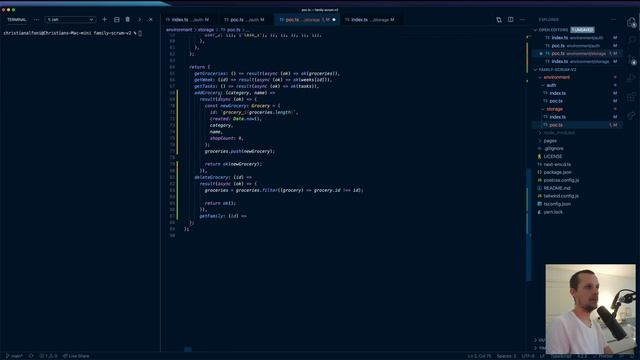Open index.ts environment/auth in Open Editors
Screen dimensions: 640x360
(578, 38)
